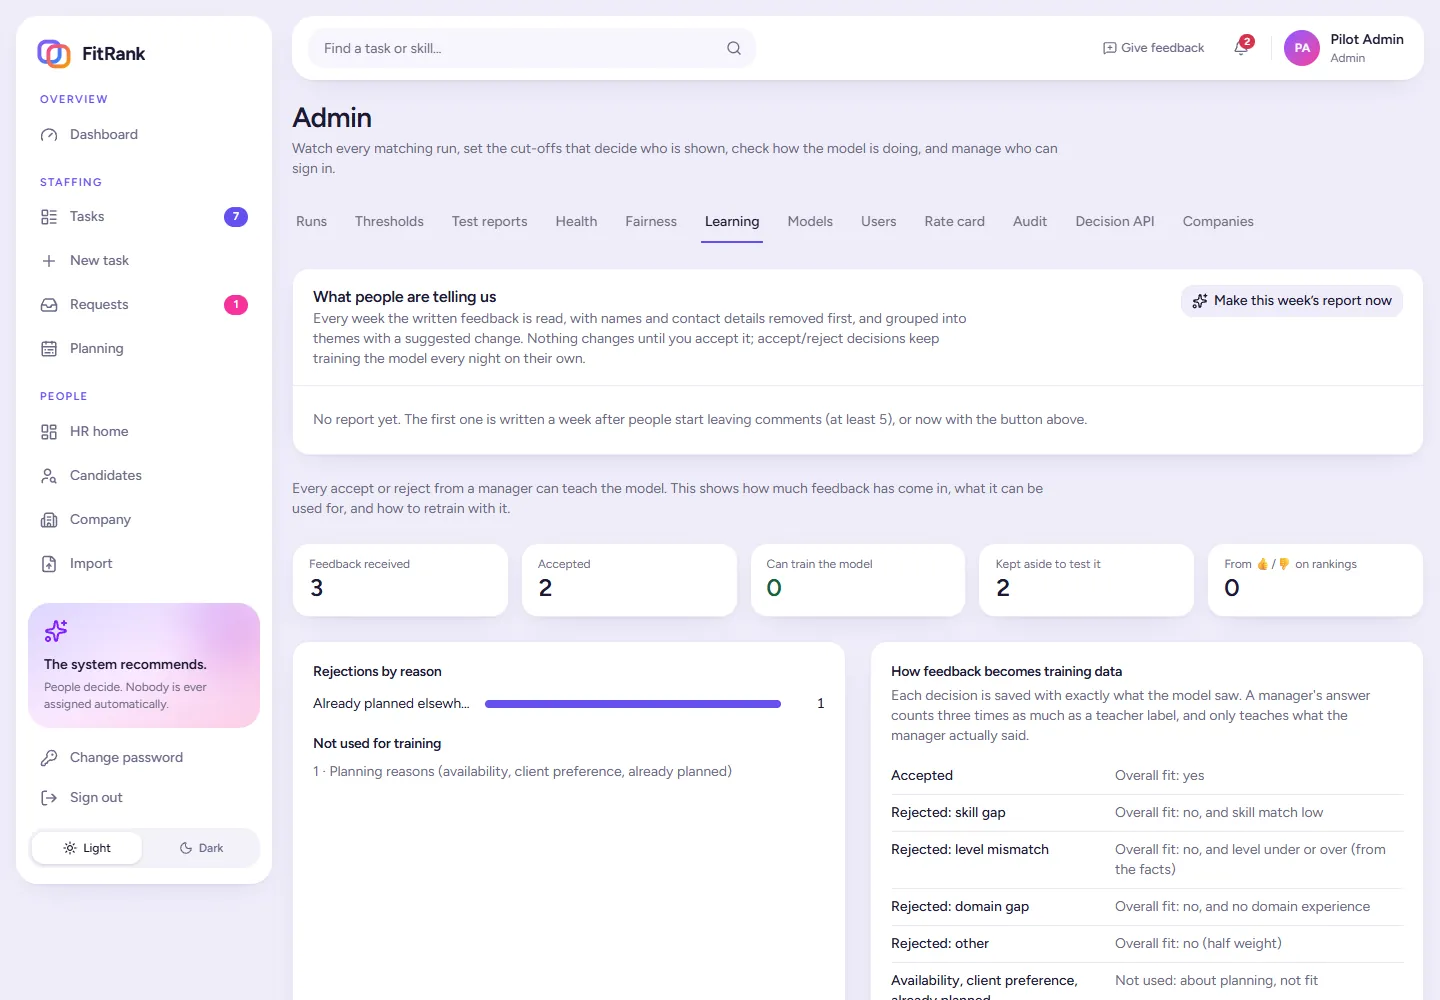Click the Can train the model card
Viewport: 1440px width, 1000px height.
[858, 580]
